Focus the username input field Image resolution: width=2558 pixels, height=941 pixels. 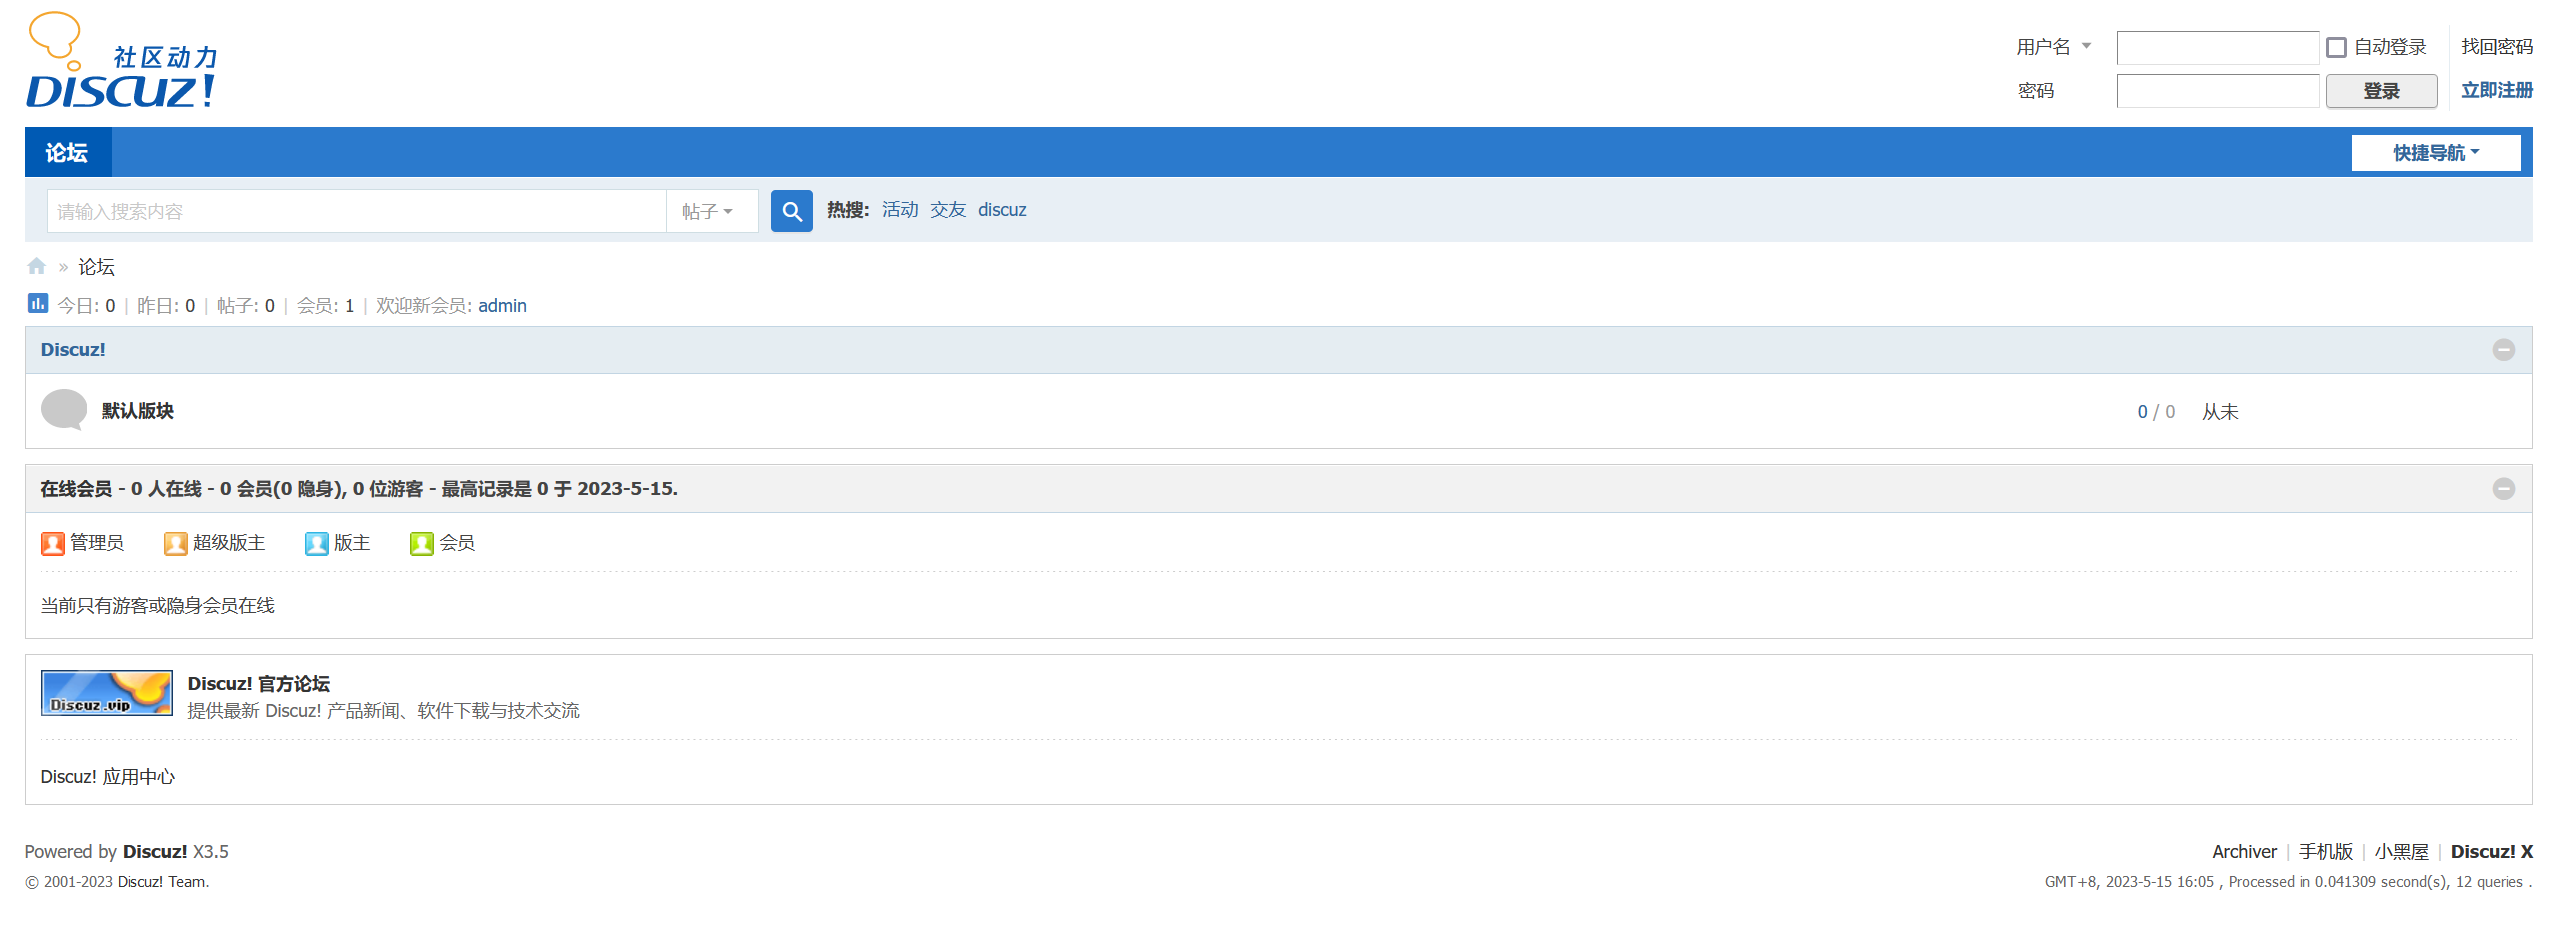point(2217,47)
